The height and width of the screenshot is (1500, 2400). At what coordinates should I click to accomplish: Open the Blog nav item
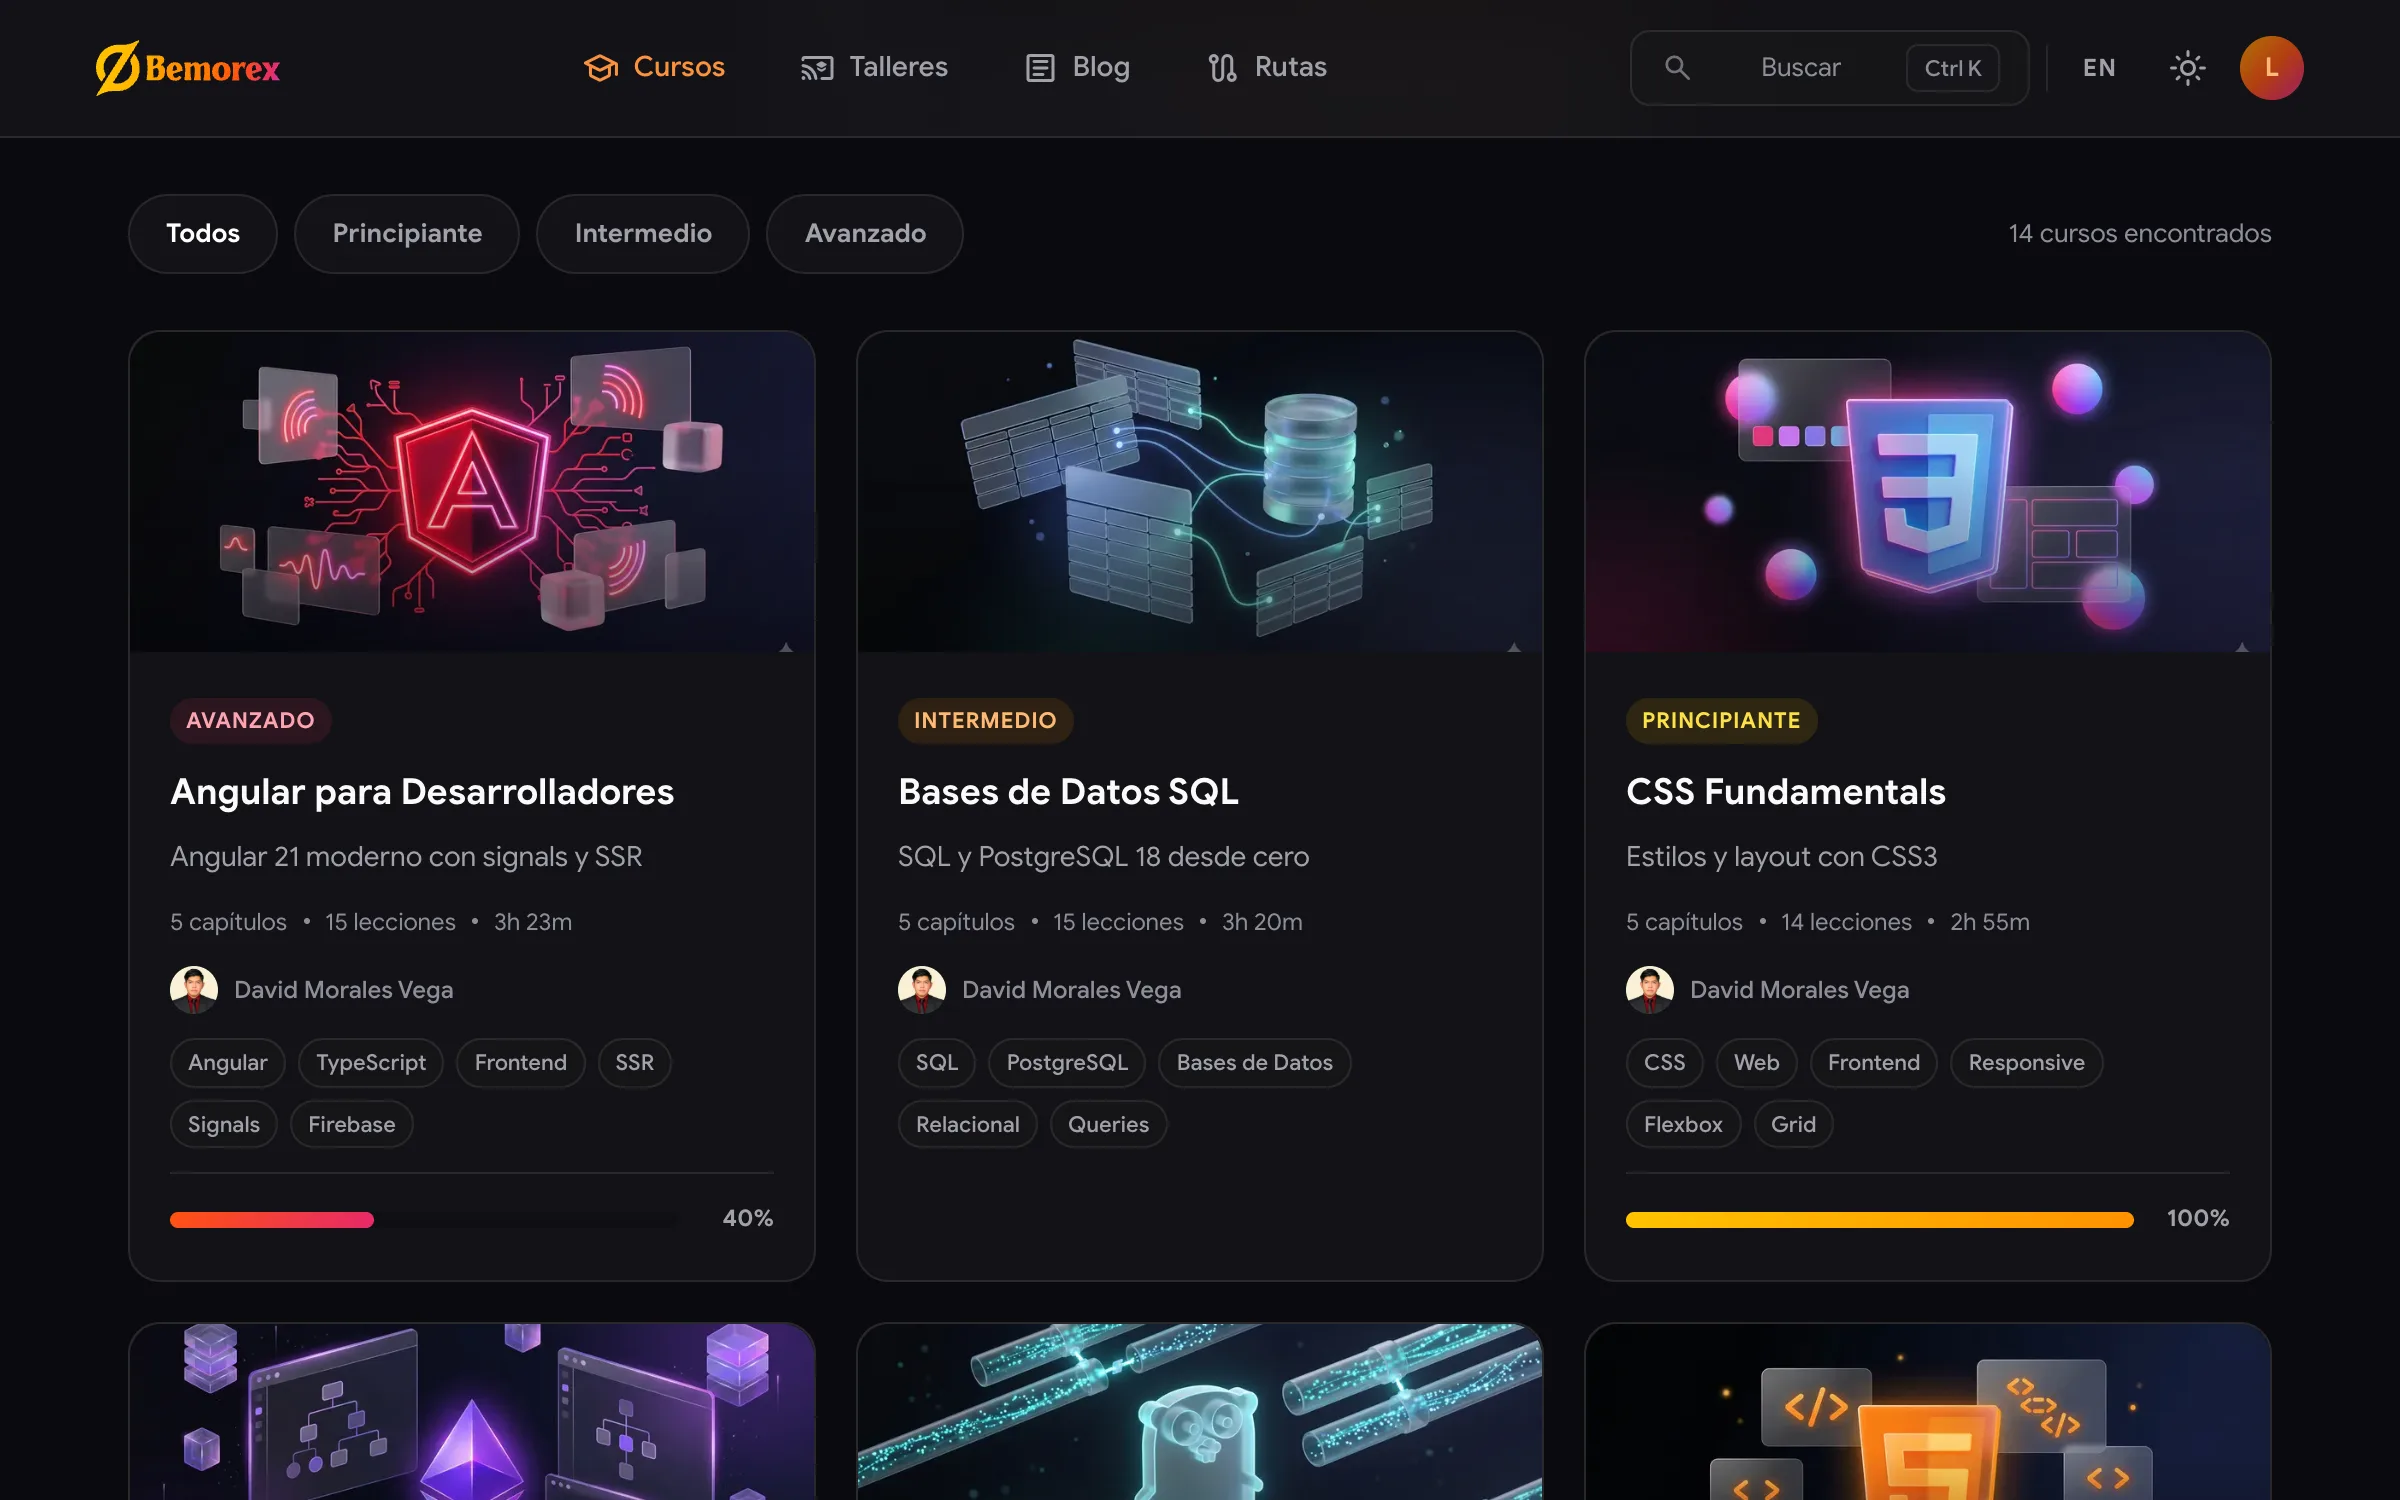[1078, 67]
